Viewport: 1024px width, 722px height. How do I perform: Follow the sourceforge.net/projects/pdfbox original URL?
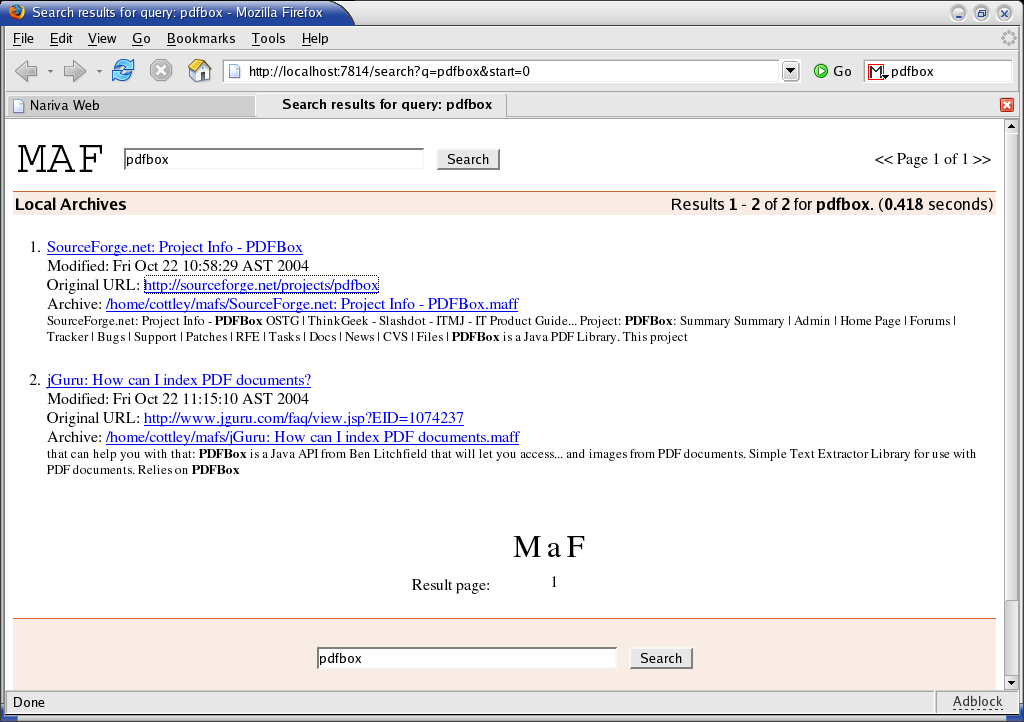261,285
